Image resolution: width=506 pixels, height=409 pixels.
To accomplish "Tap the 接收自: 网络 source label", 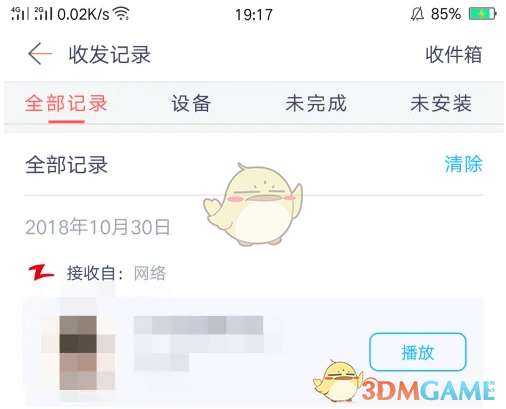I will coord(116,273).
